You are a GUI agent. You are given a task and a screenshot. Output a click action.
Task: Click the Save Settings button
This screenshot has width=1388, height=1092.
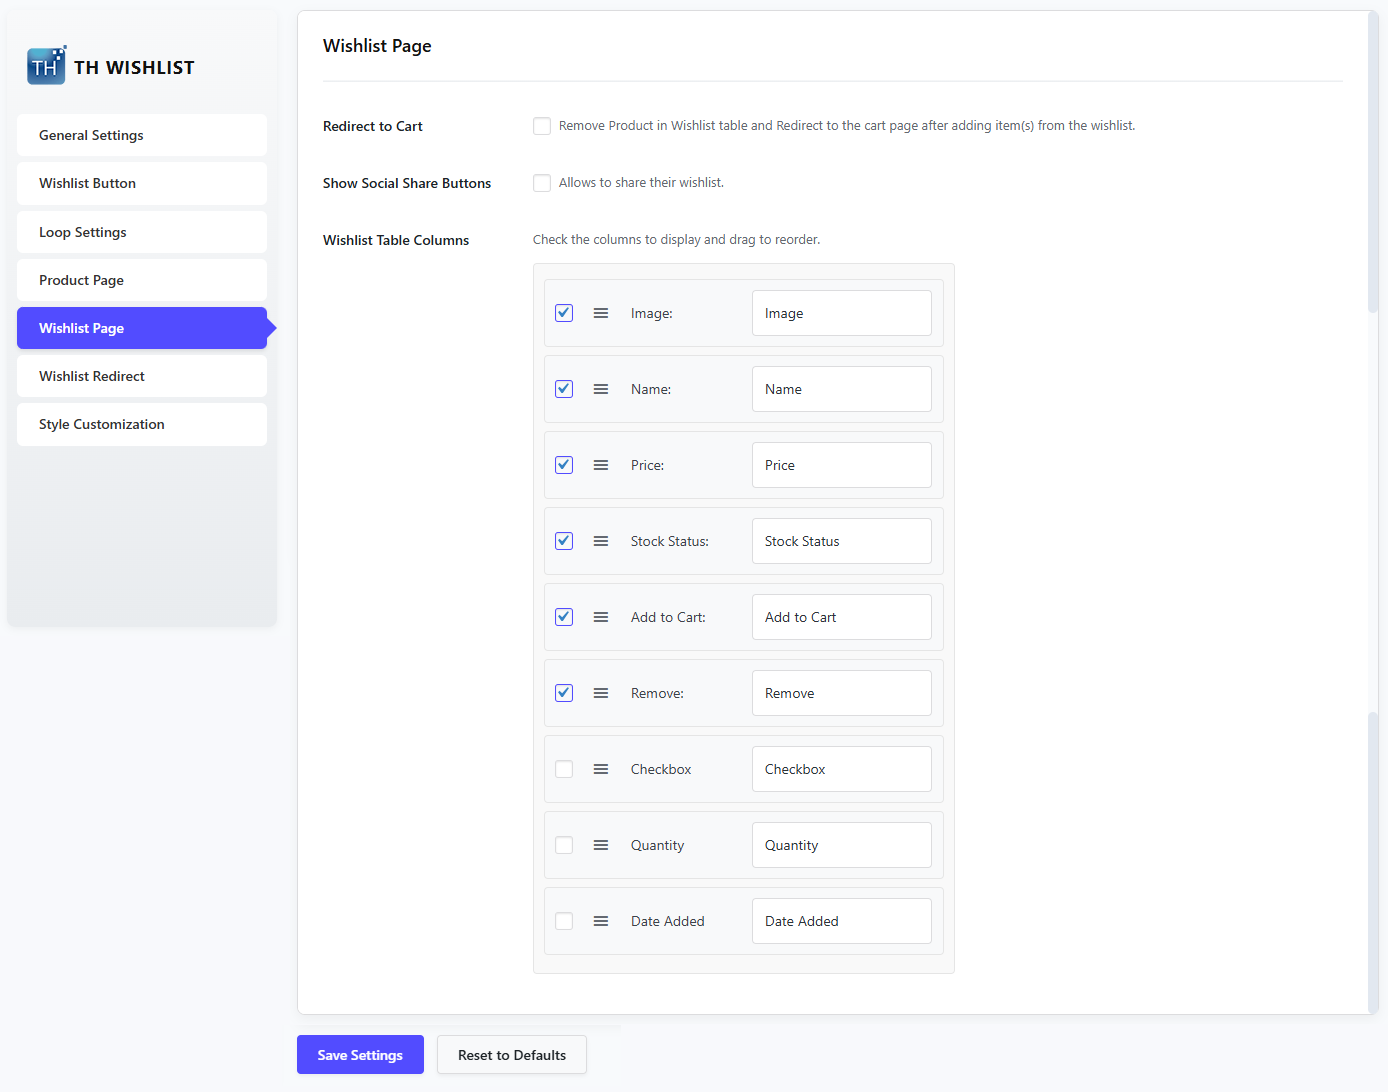point(360,1055)
